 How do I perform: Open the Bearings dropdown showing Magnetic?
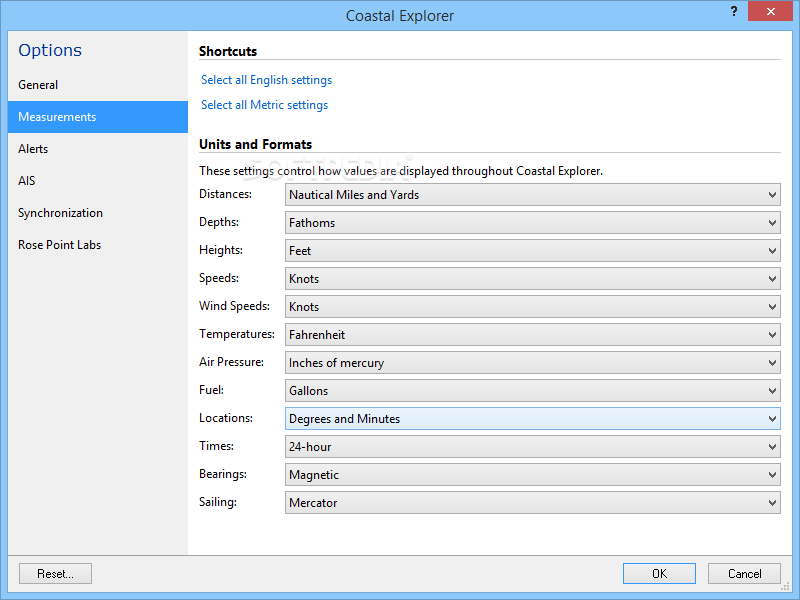click(533, 475)
